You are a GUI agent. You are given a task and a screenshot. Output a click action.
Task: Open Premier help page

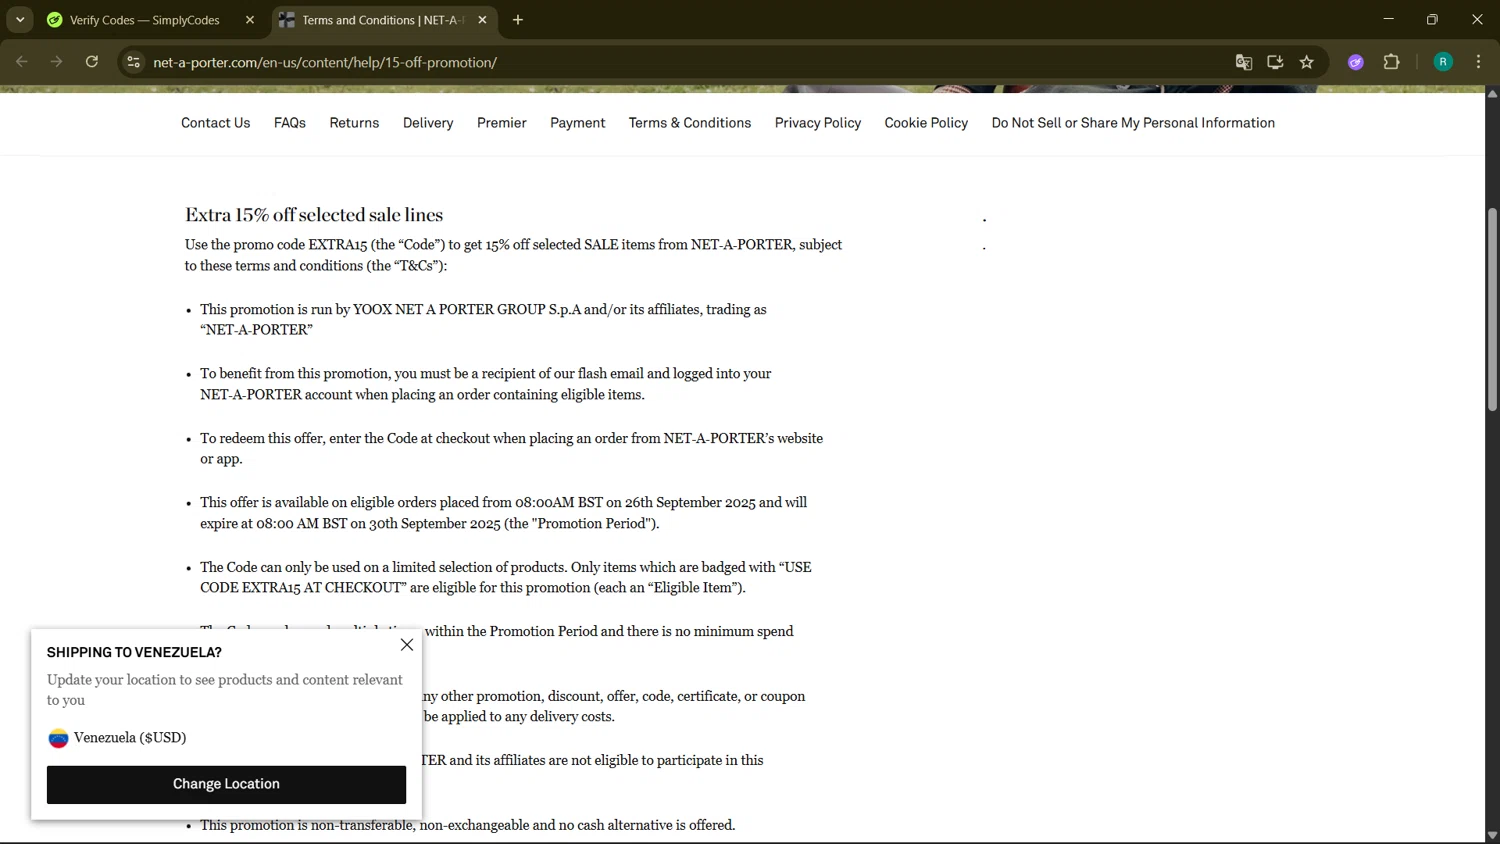[x=502, y=123]
